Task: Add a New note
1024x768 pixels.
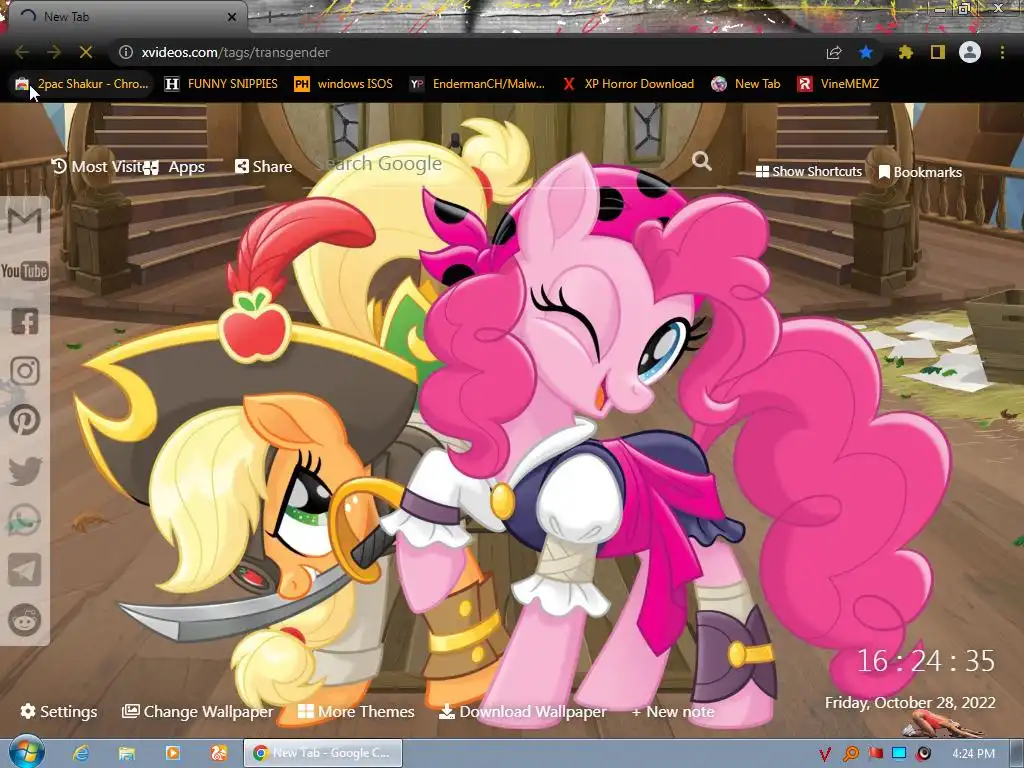Action: pos(673,711)
